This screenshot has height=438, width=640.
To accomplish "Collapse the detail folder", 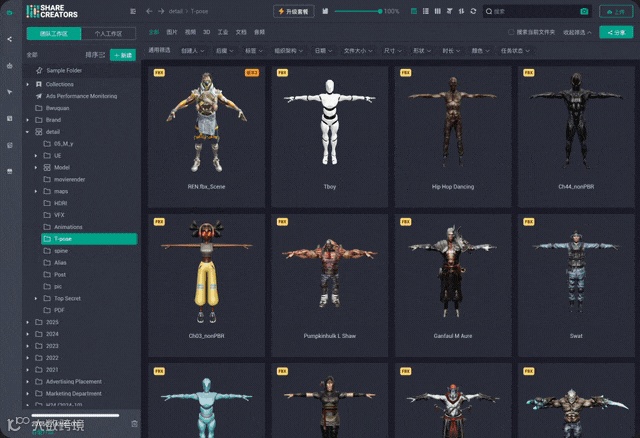I will [28, 132].
